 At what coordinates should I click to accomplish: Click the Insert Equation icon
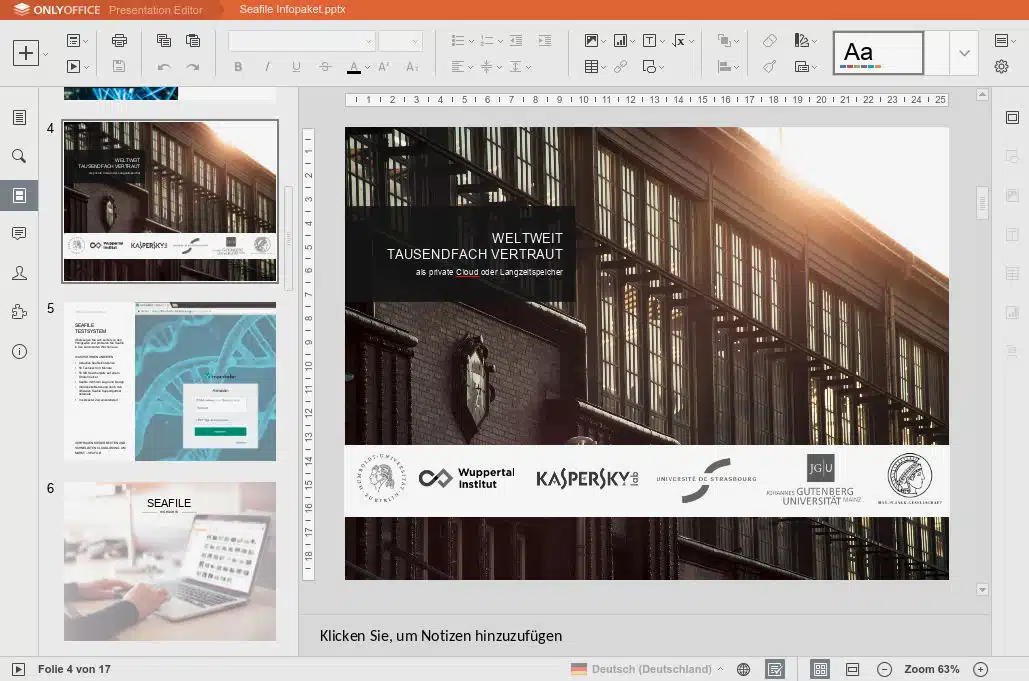[679, 41]
